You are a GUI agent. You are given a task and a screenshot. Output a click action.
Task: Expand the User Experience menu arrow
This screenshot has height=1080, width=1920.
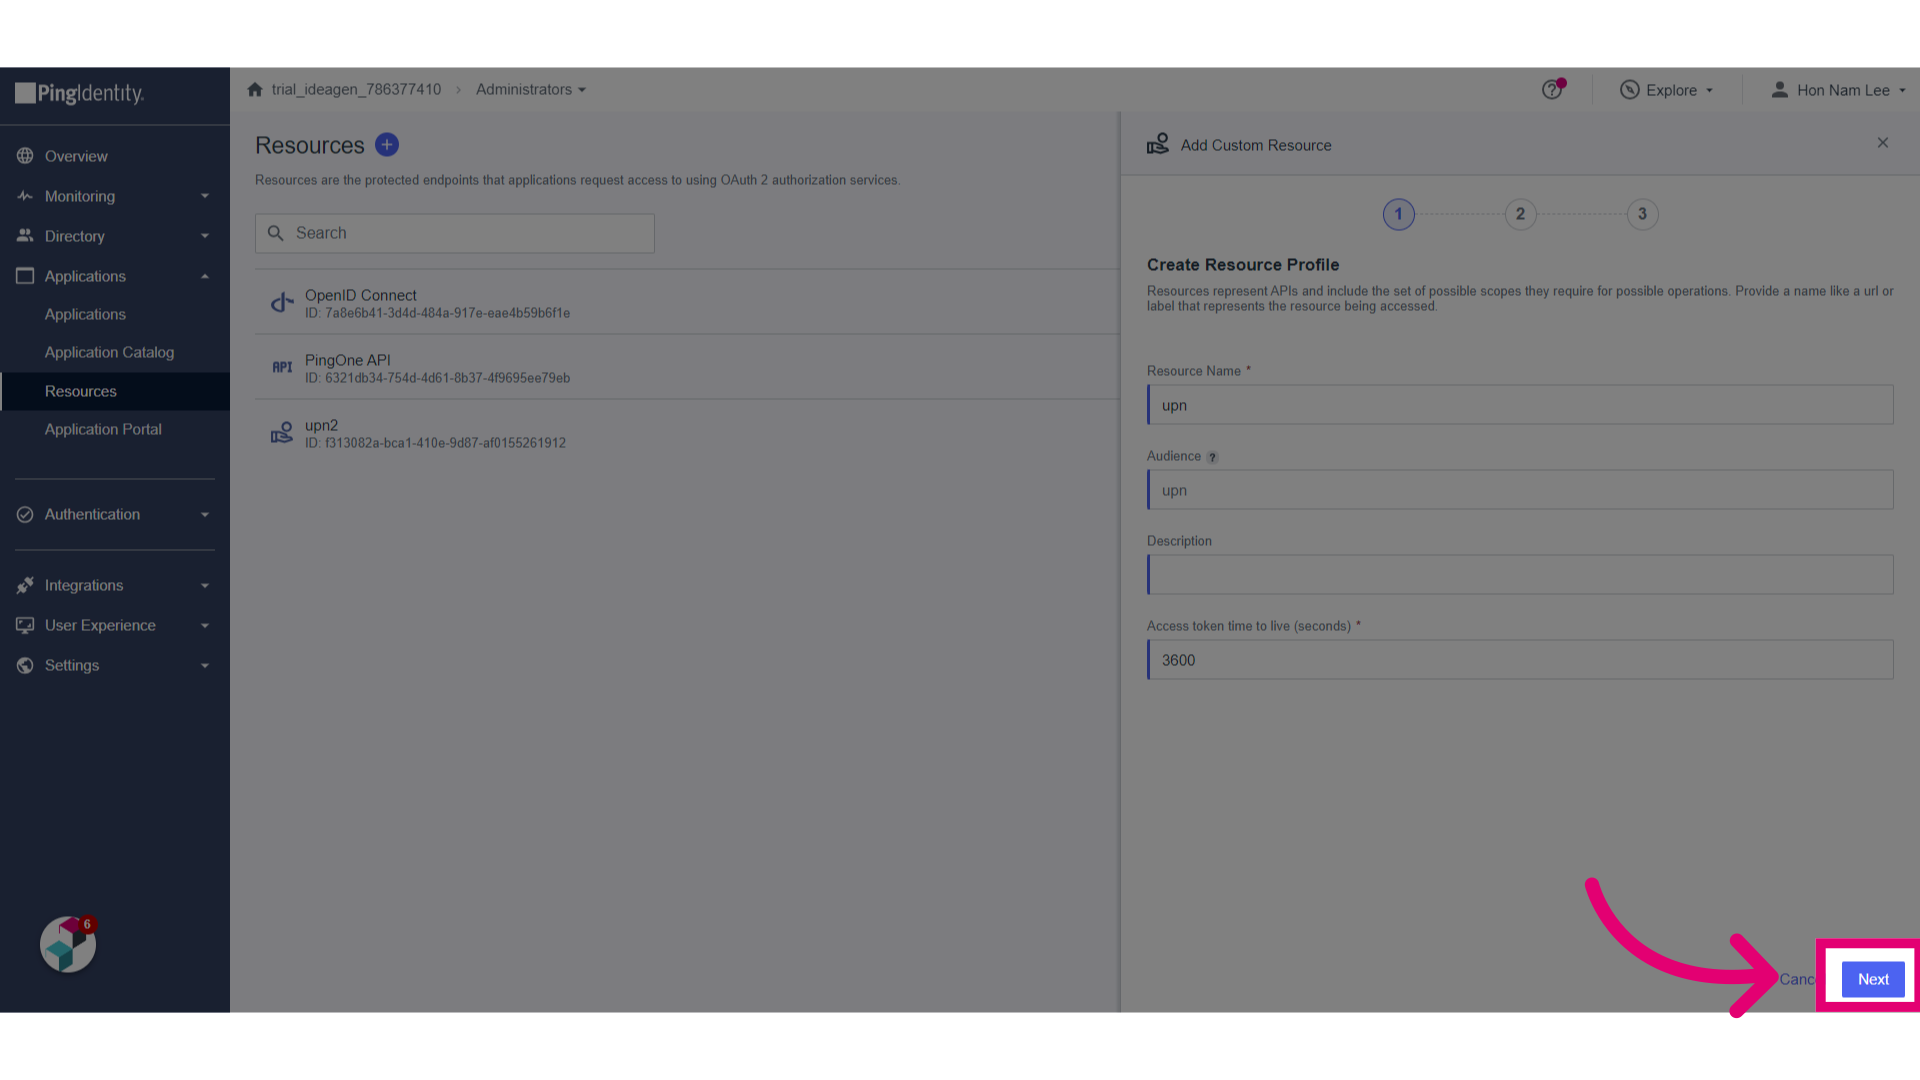pos(205,625)
